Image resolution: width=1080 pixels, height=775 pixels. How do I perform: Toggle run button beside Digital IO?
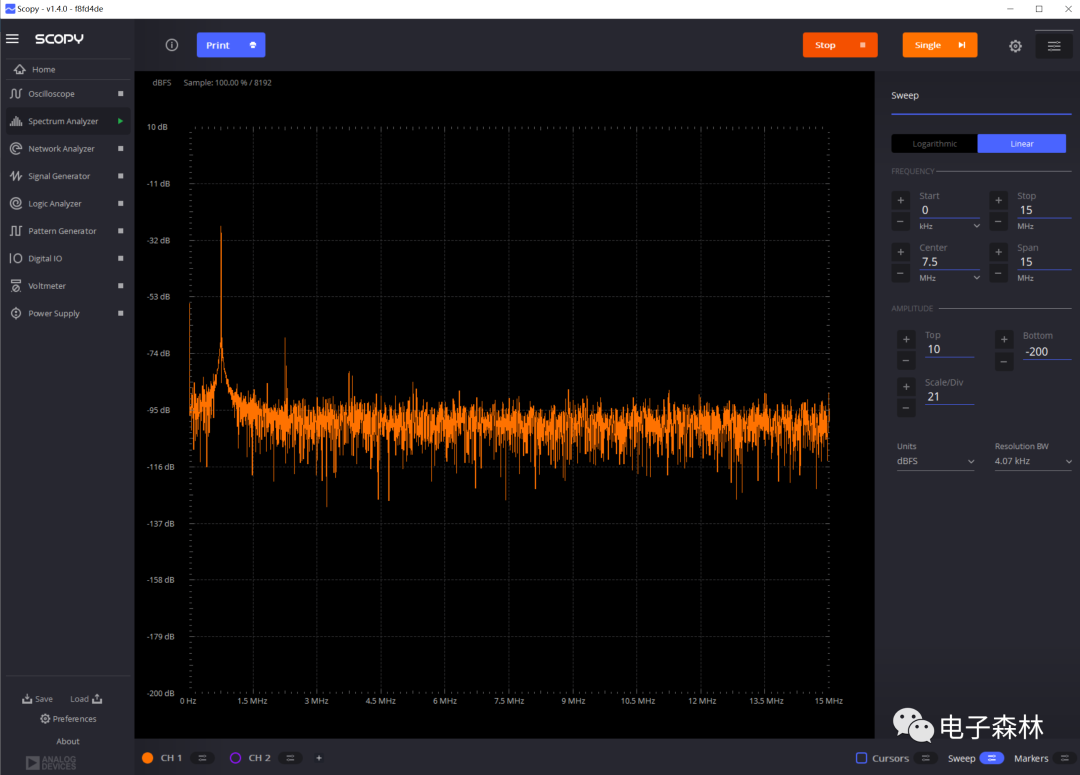coord(121,258)
